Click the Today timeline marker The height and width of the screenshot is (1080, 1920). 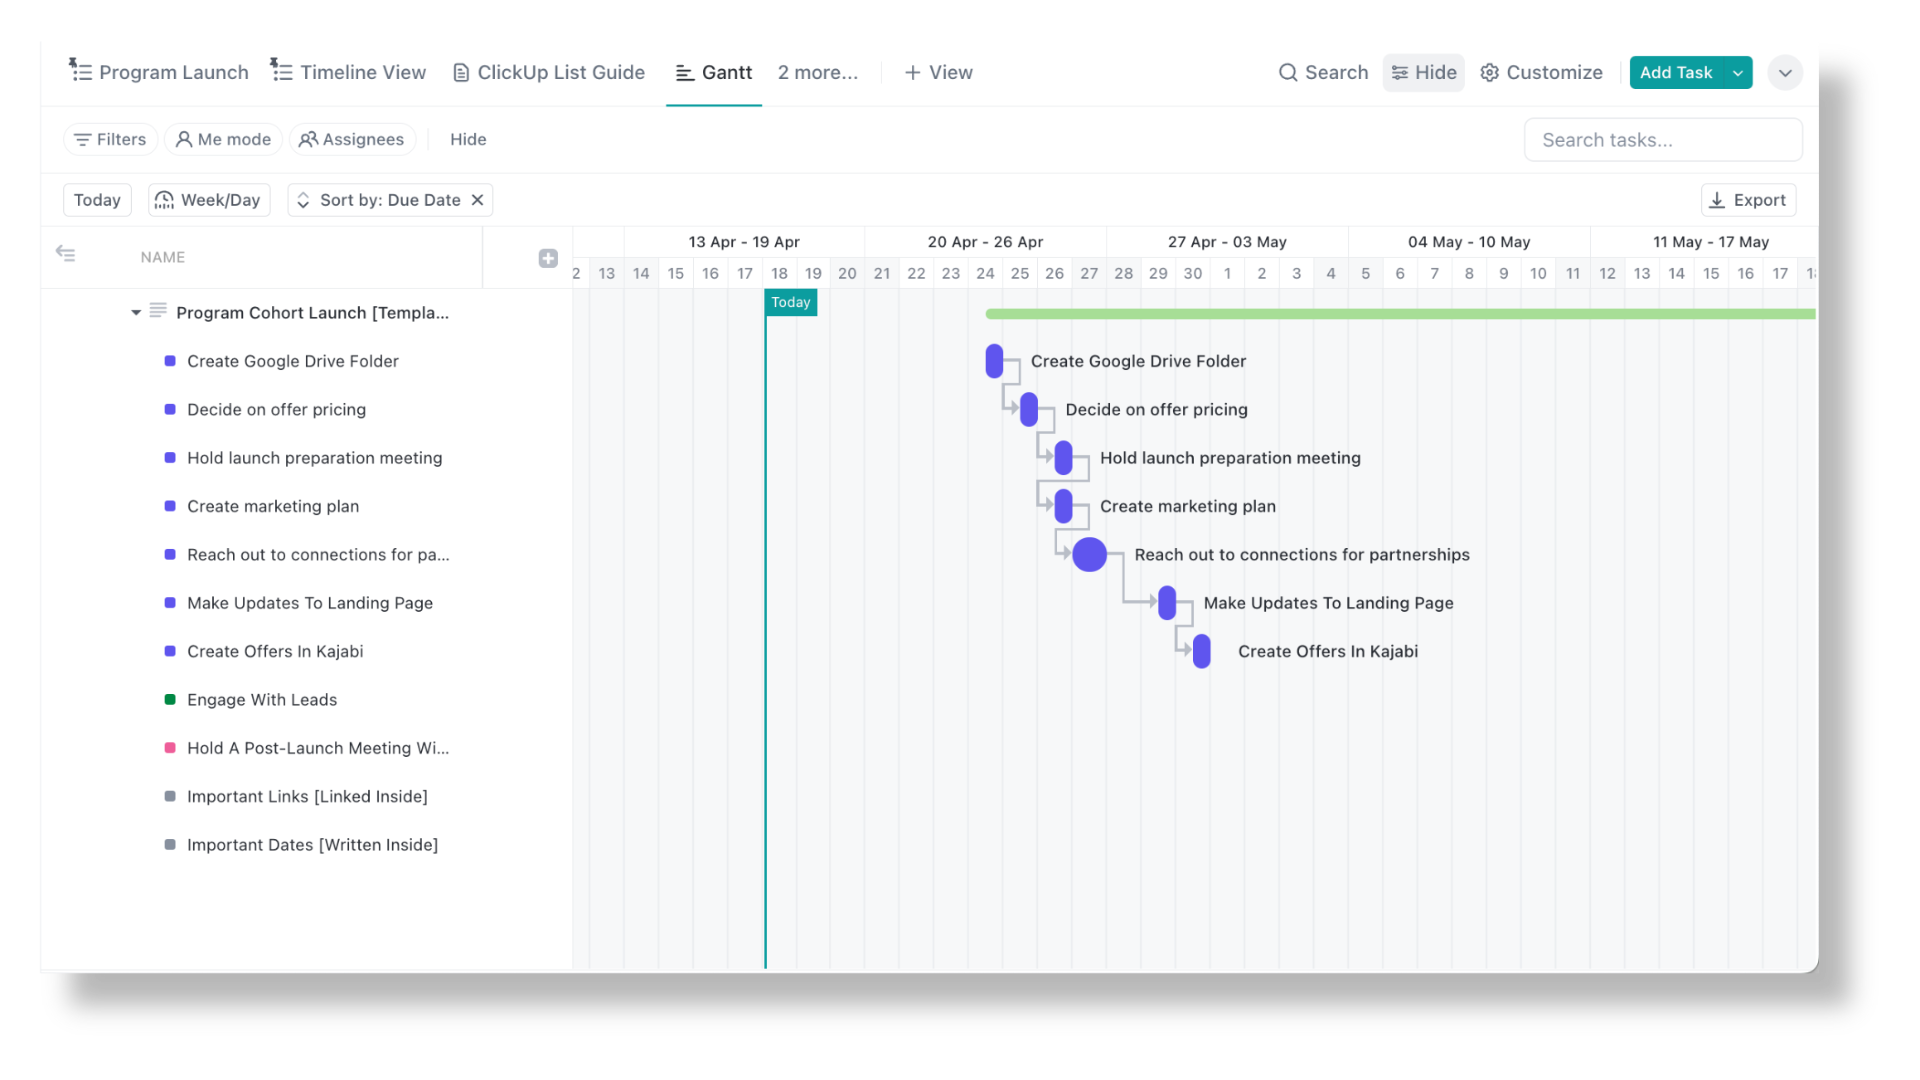[x=790, y=302]
